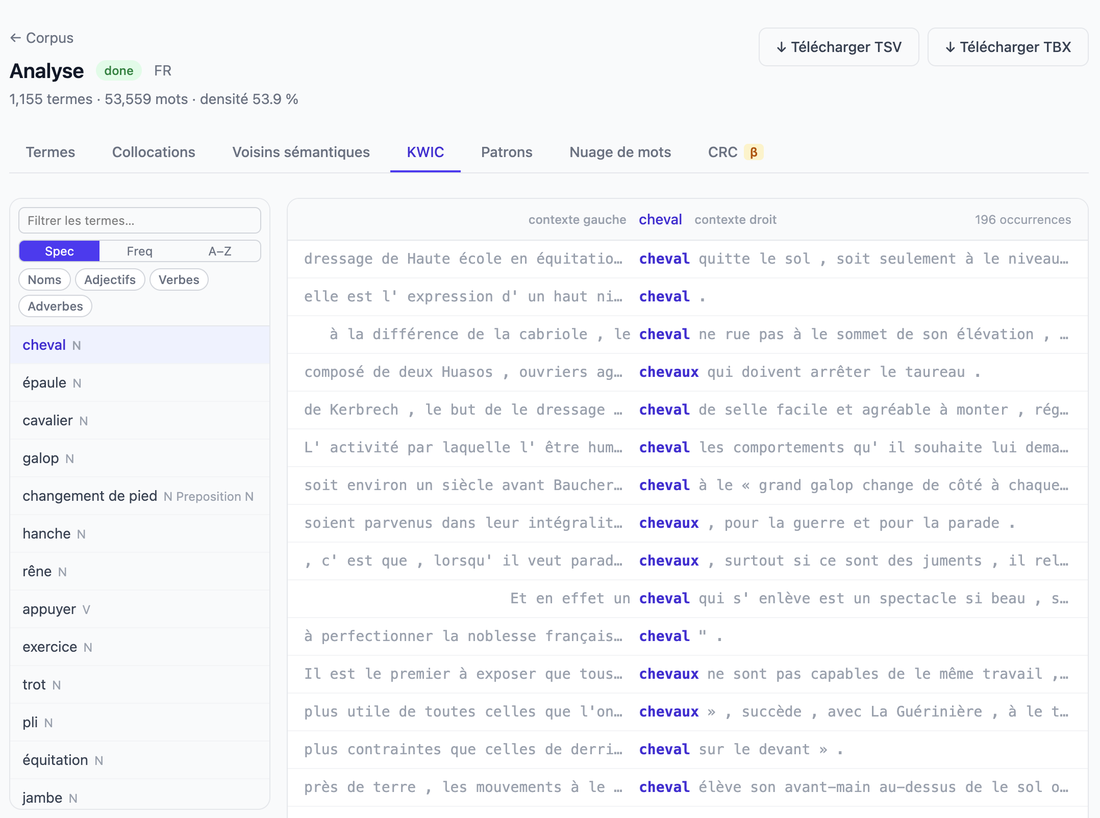Image resolution: width=1100 pixels, height=818 pixels.
Task: Open the CRC beta tab
Action: click(735, 152)
